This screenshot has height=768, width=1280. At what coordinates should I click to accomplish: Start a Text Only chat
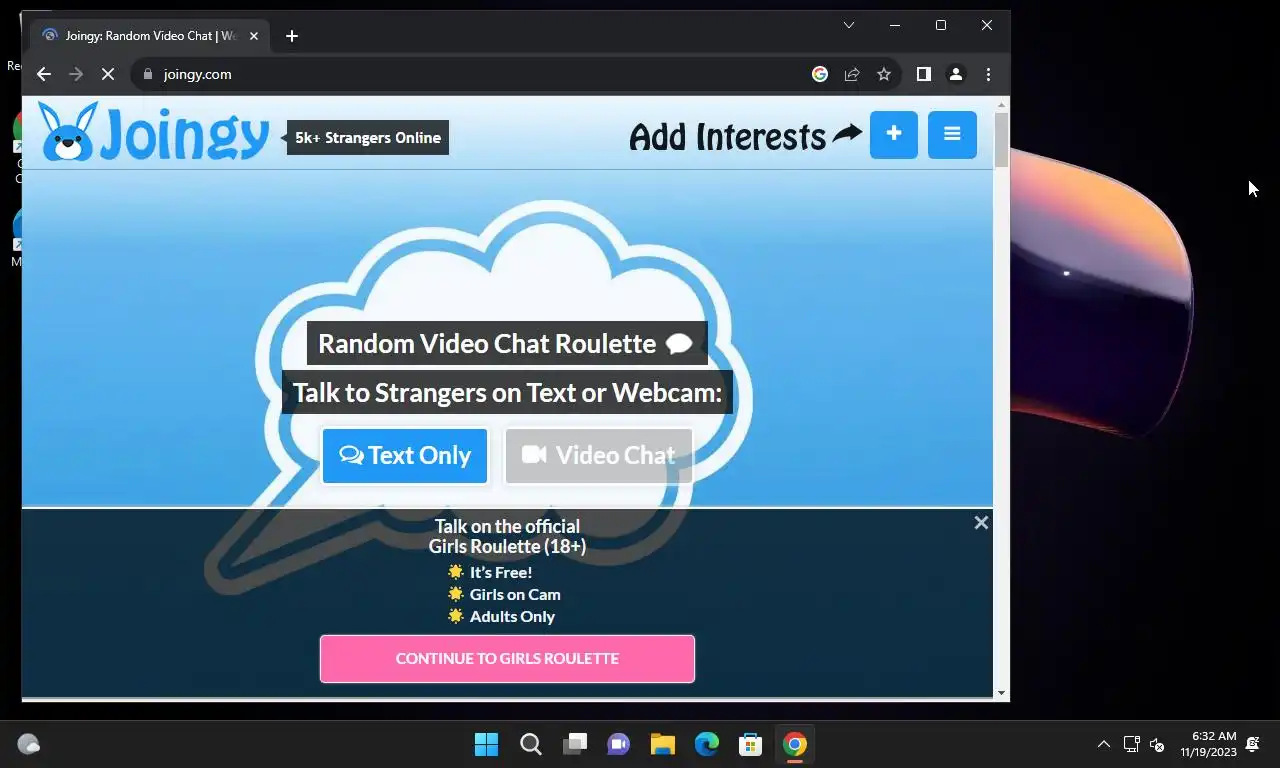point(405,456)
